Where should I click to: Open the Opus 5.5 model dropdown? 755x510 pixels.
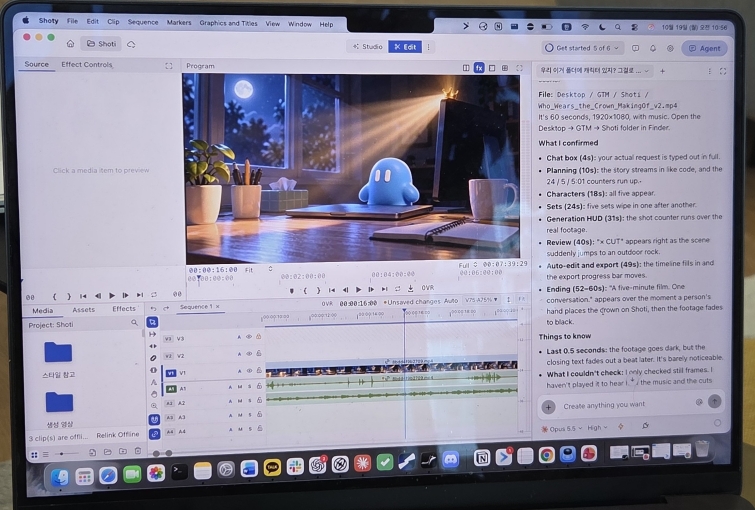(562, 428)
